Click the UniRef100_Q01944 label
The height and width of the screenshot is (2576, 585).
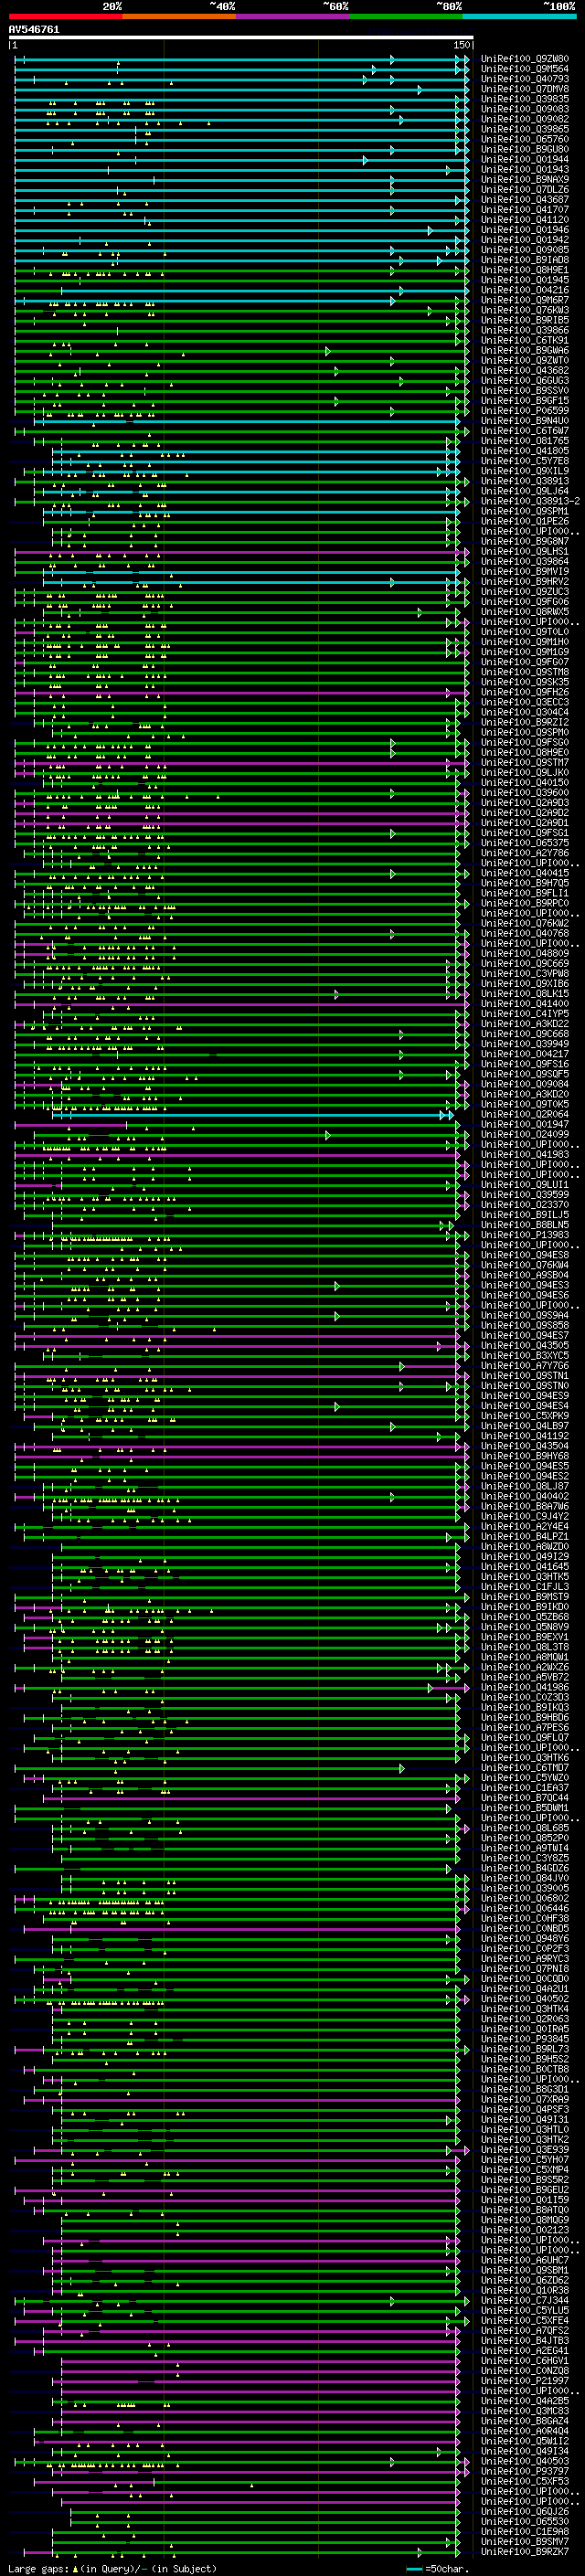[x=524, y=159]
